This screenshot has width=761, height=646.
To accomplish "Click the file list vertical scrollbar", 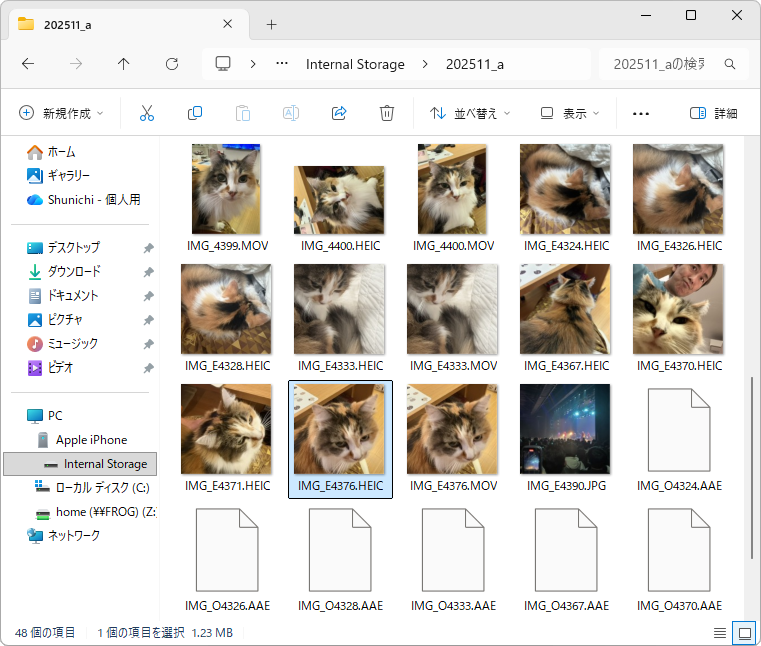I will click(752, 468).
